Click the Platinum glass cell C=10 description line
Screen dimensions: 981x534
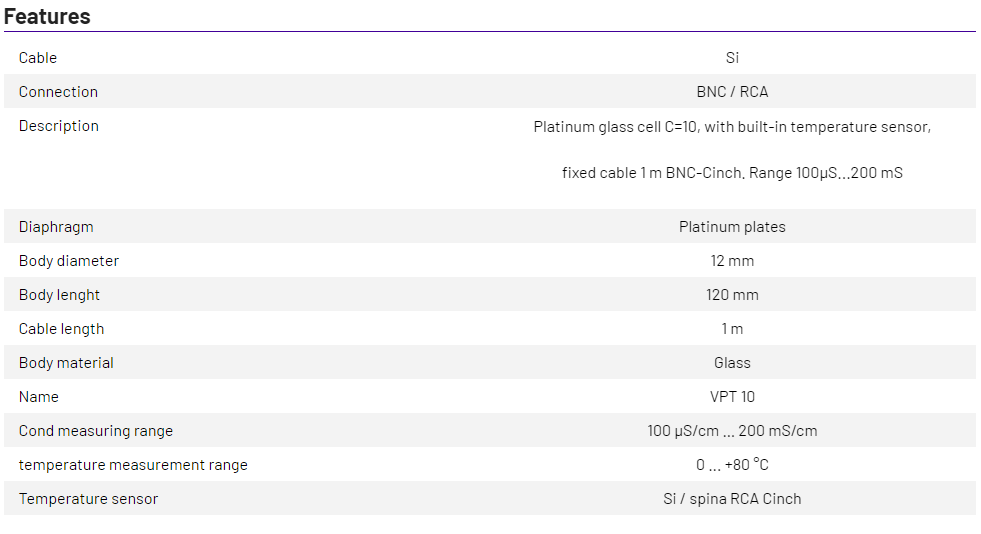732,127
